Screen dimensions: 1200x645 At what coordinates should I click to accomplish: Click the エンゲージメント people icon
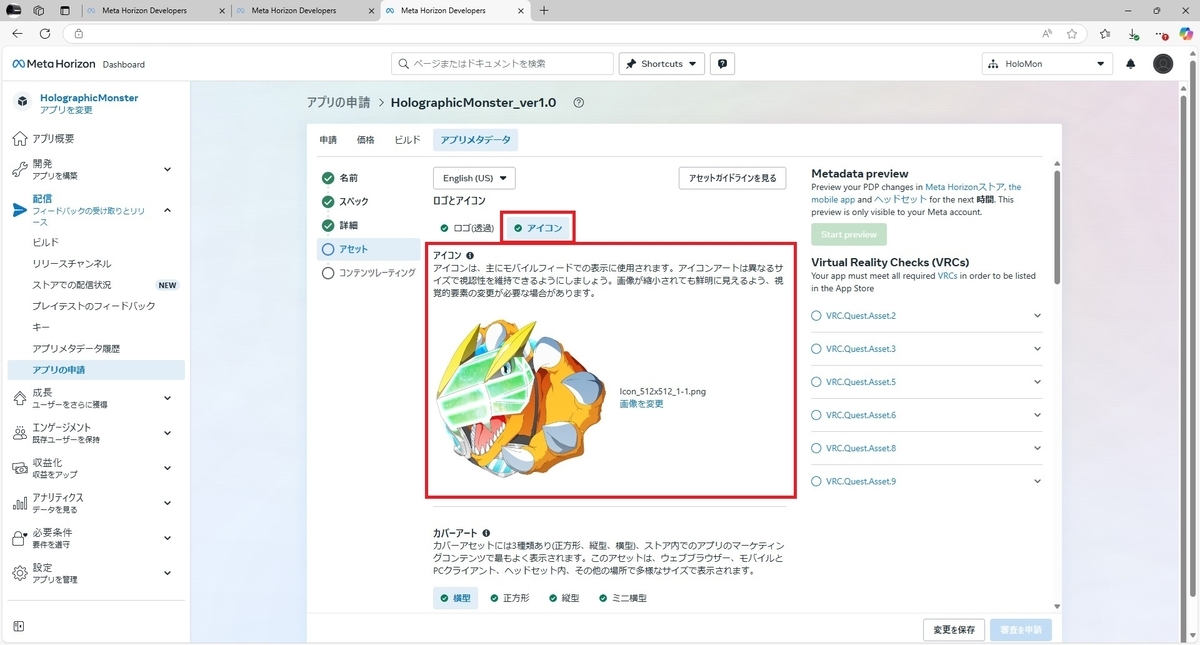[20, 433]
